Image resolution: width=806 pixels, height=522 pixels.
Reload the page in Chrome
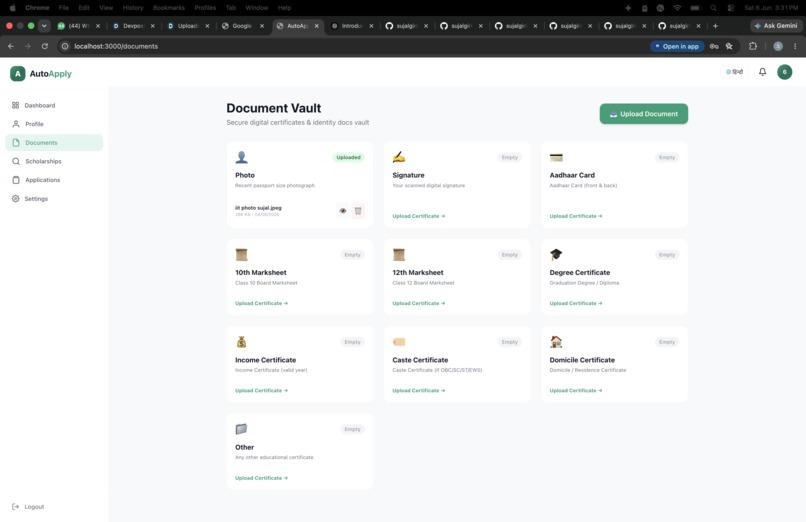click(45, 46)
